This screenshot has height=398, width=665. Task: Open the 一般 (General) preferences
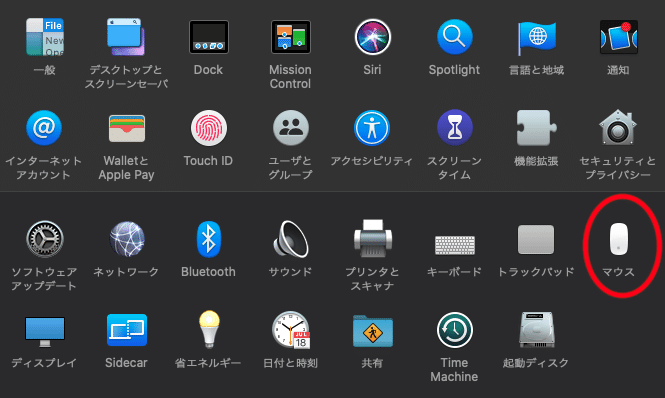45,37
